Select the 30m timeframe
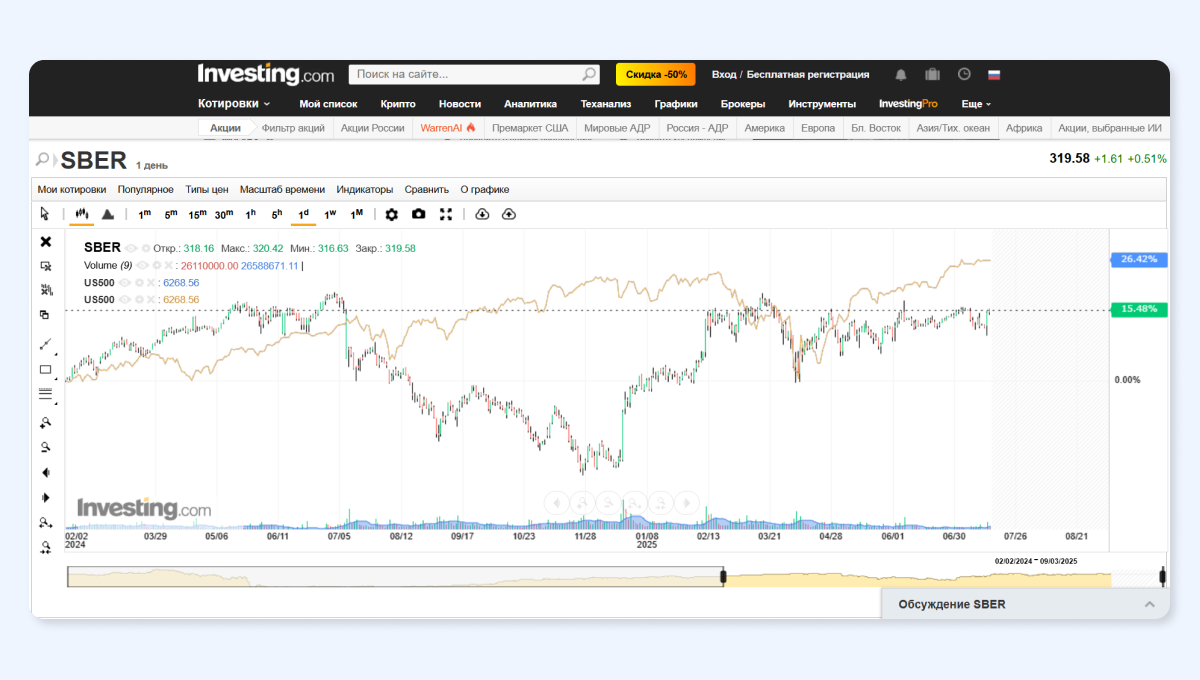This screenshot has height=680, width=1200. click(x=224, y=214)
